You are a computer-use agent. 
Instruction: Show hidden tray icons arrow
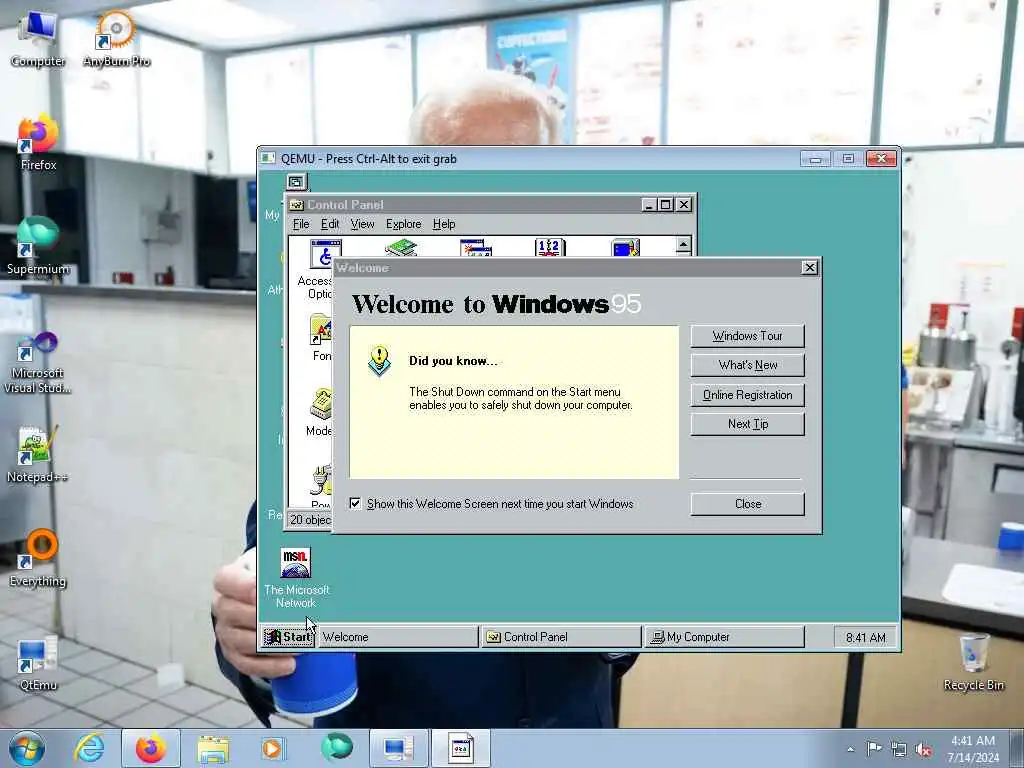[850, 749]
